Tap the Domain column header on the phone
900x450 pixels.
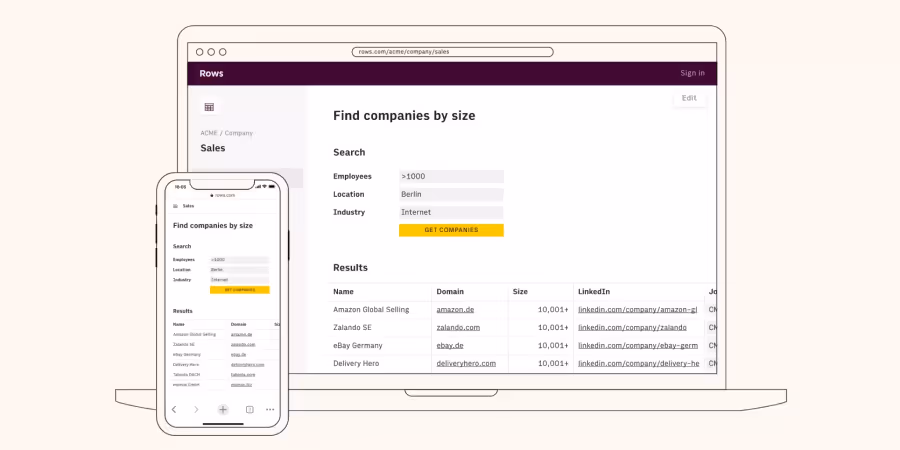click(238, 324)
